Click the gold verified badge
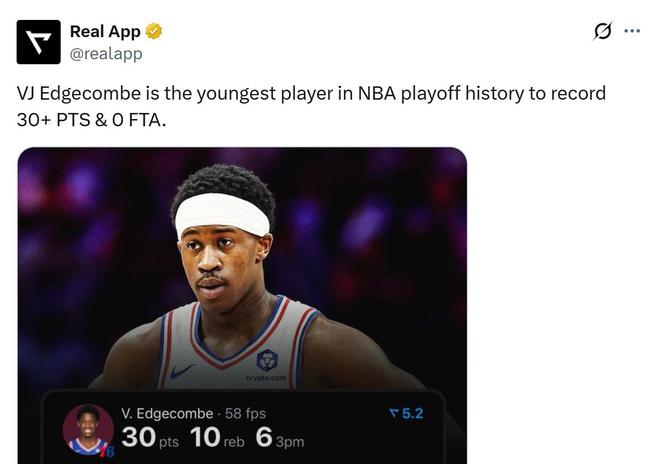This screenshot has height=464, width=660. click(154, 32)
